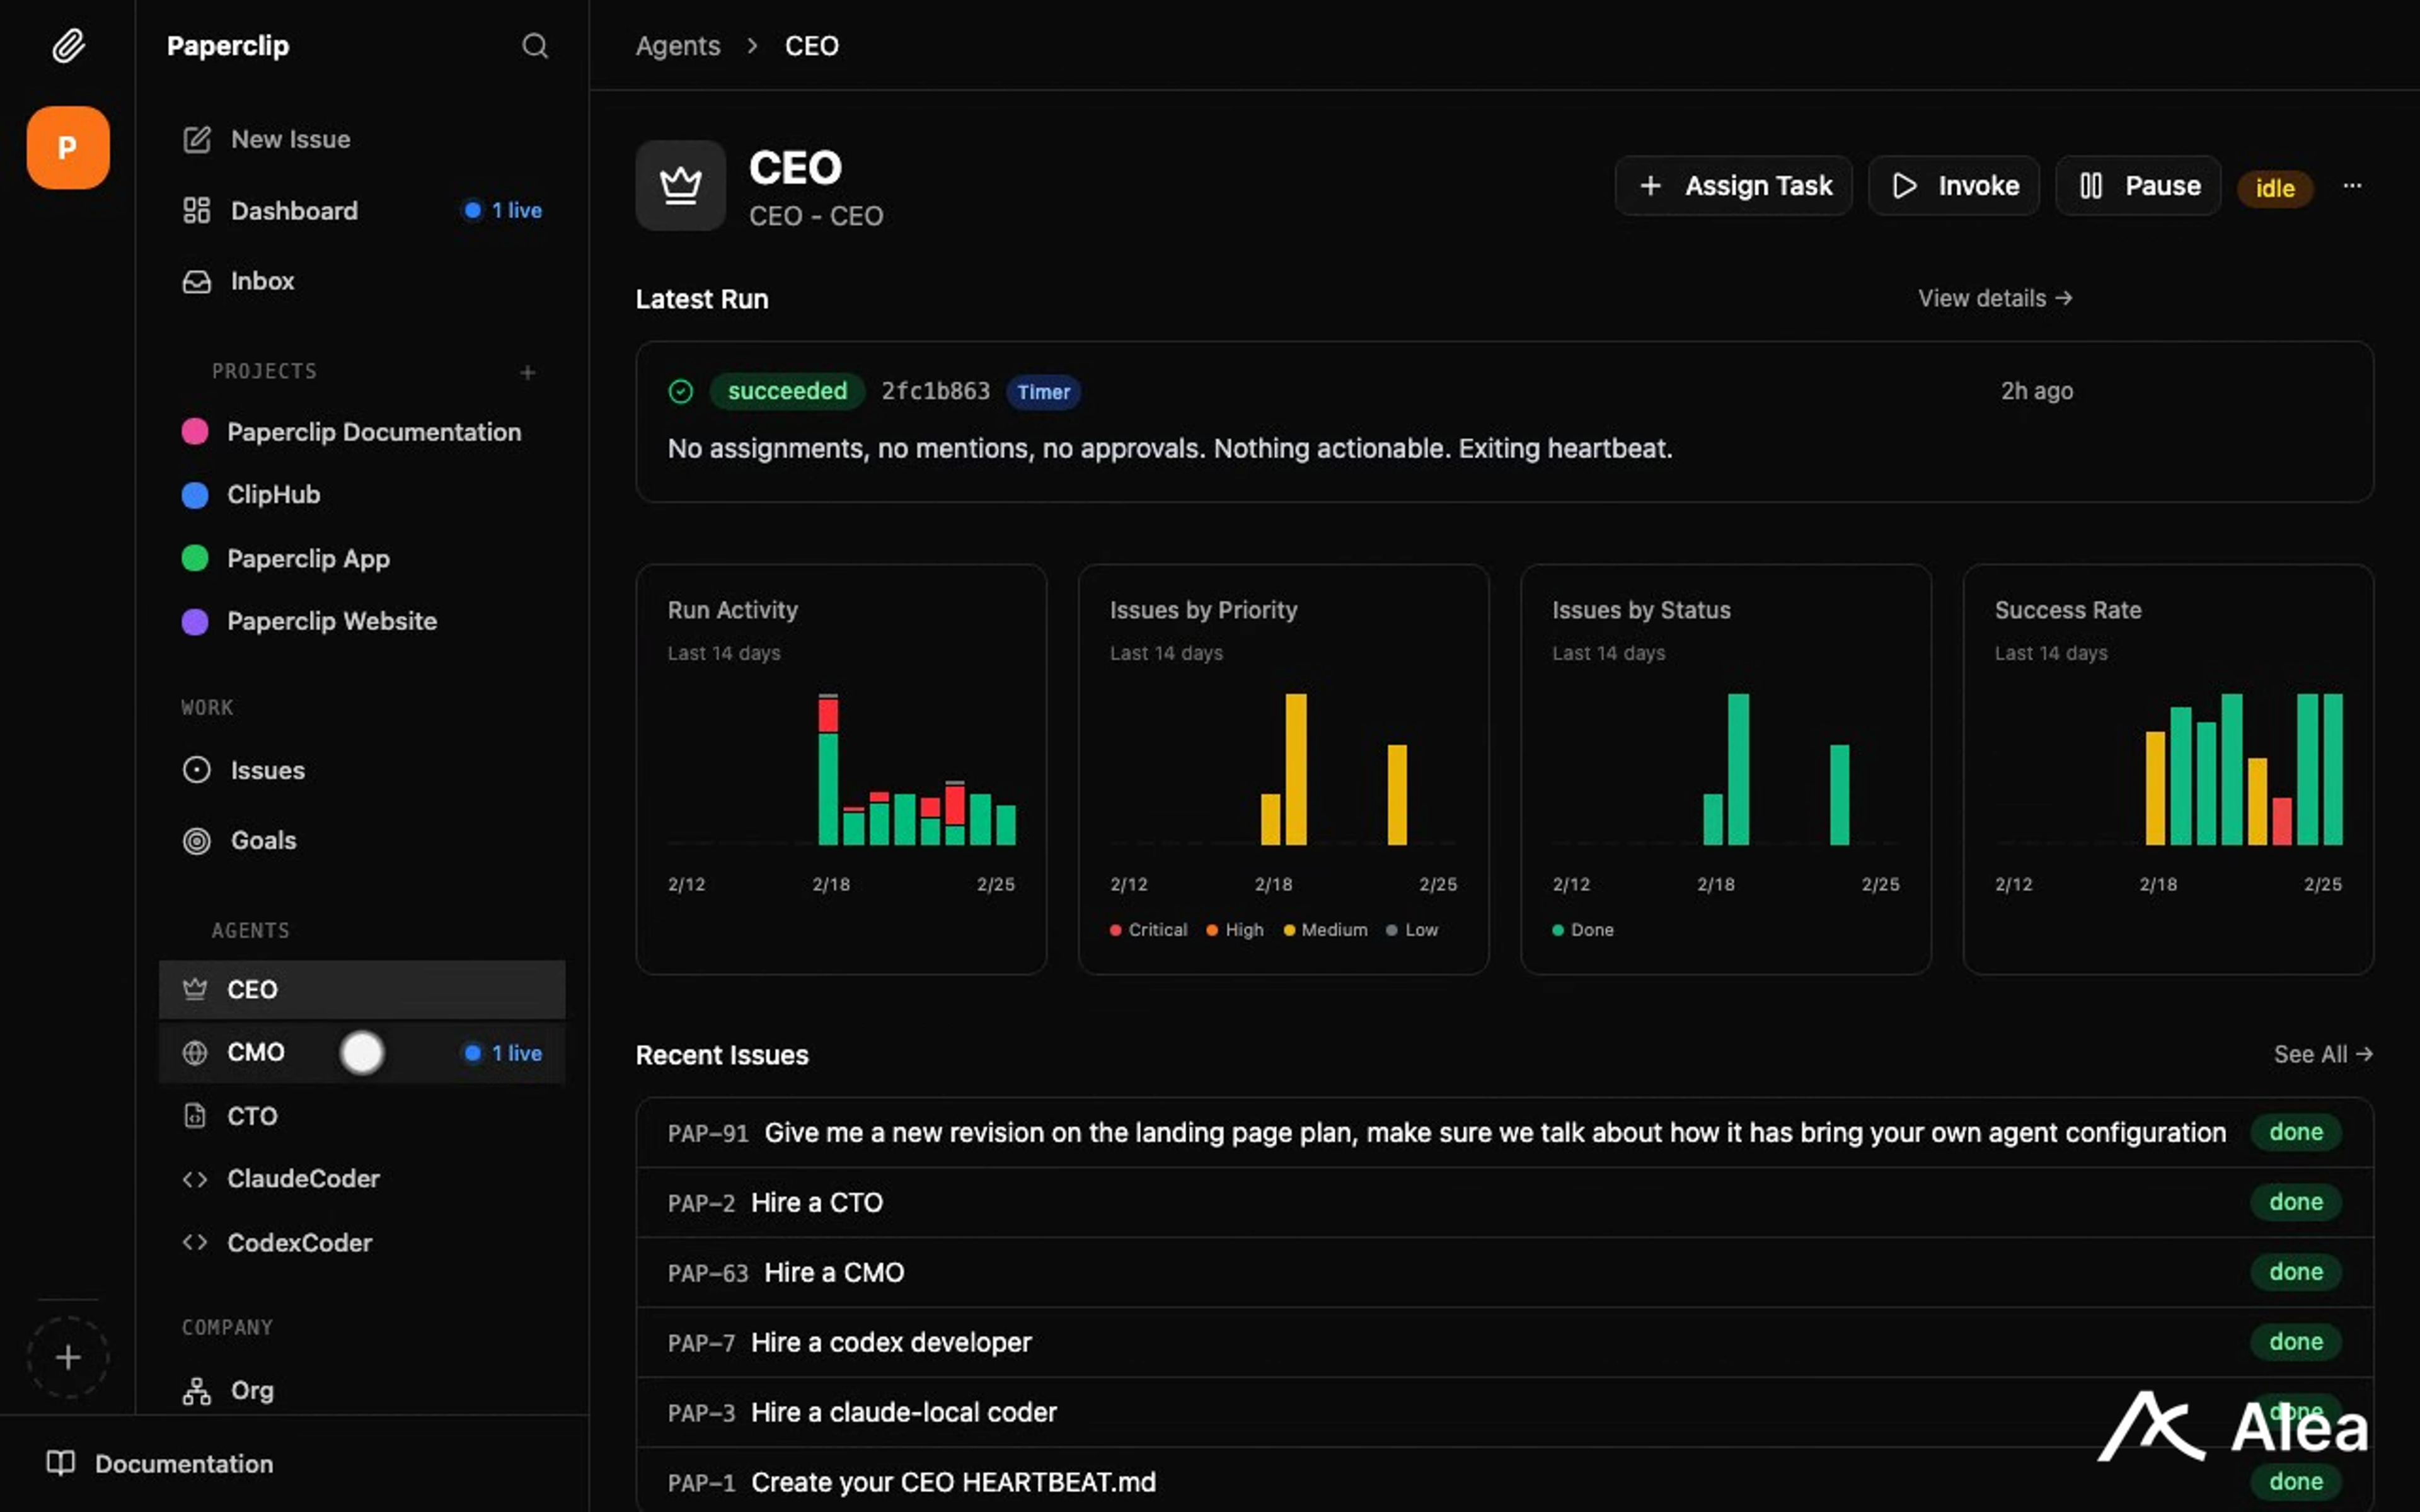Viewport: 2420px width, 1512px height.
Task: Click the Assign Task button
Action: click(x=1733, y=186)
